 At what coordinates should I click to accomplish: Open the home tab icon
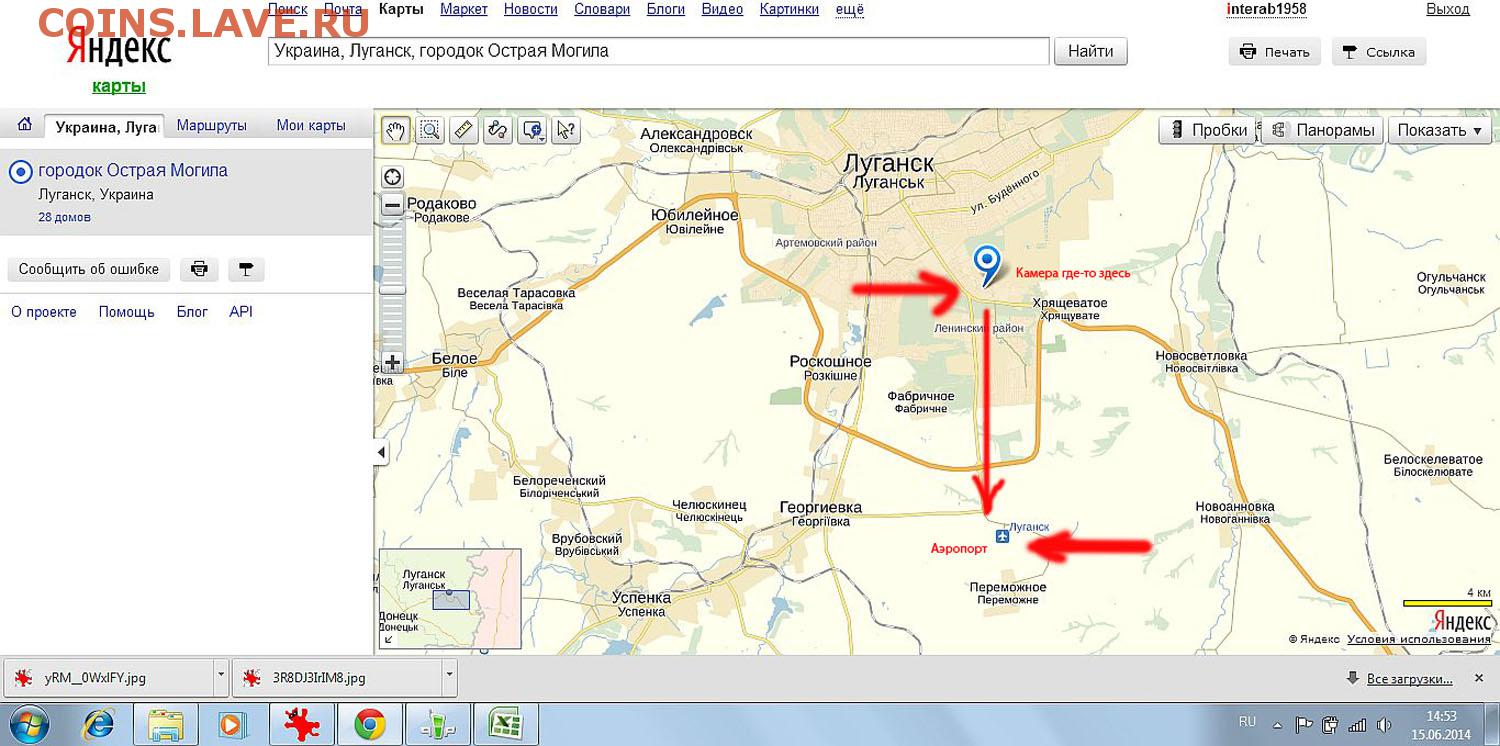25,125
